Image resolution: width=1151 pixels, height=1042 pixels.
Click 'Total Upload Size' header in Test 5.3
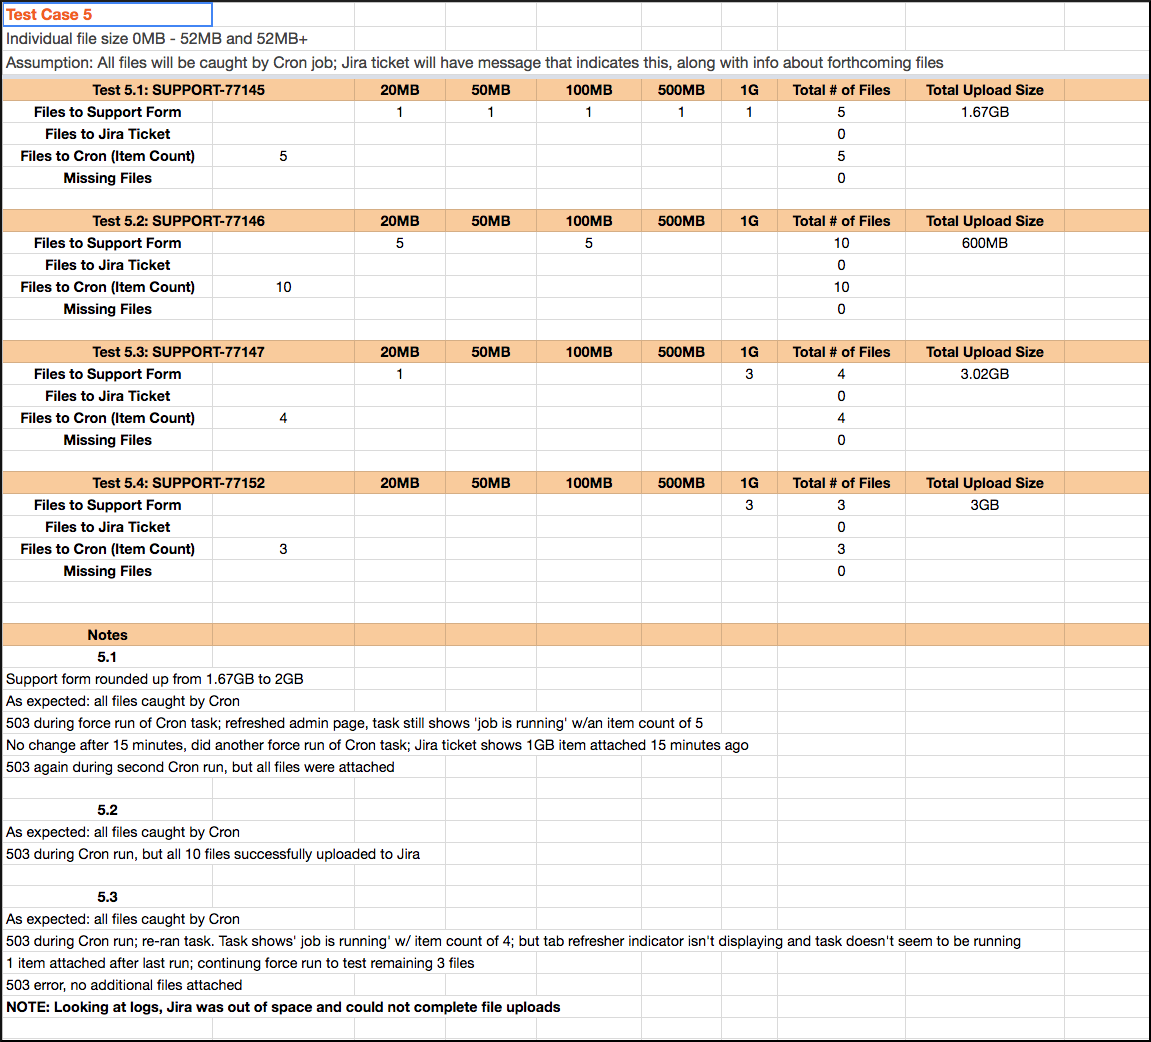tap(984, 352)
